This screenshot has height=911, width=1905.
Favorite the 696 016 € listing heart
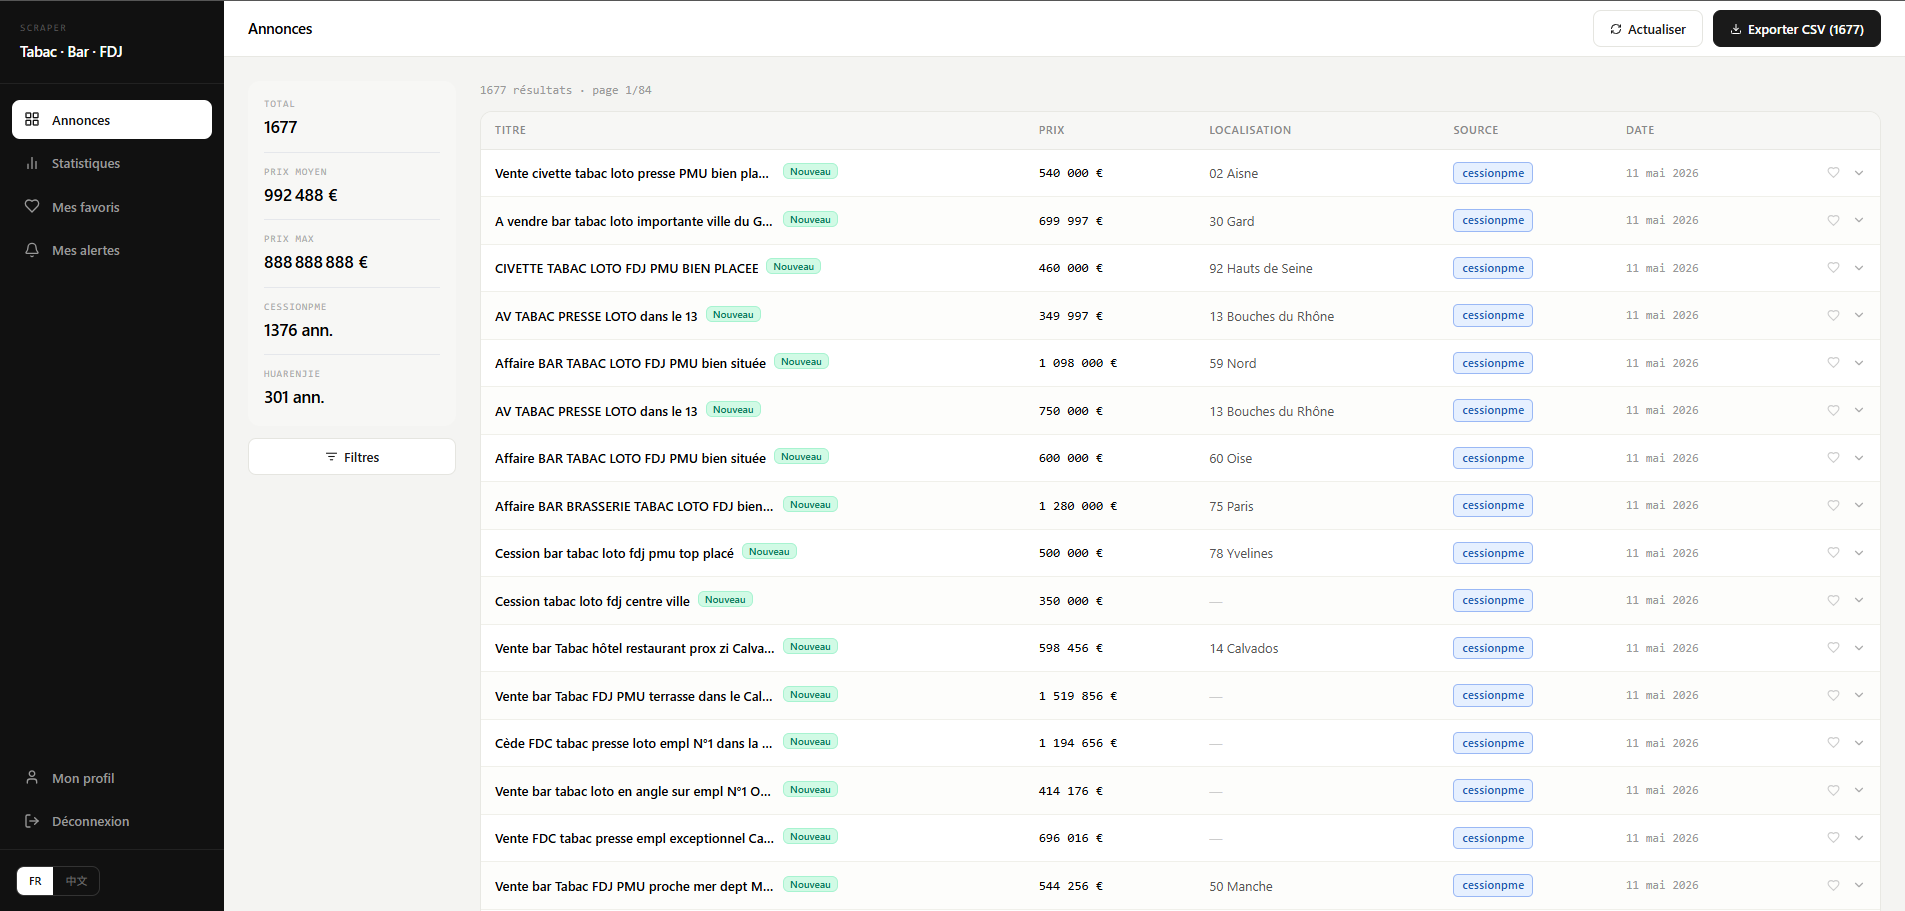[x=1833, y=838]
